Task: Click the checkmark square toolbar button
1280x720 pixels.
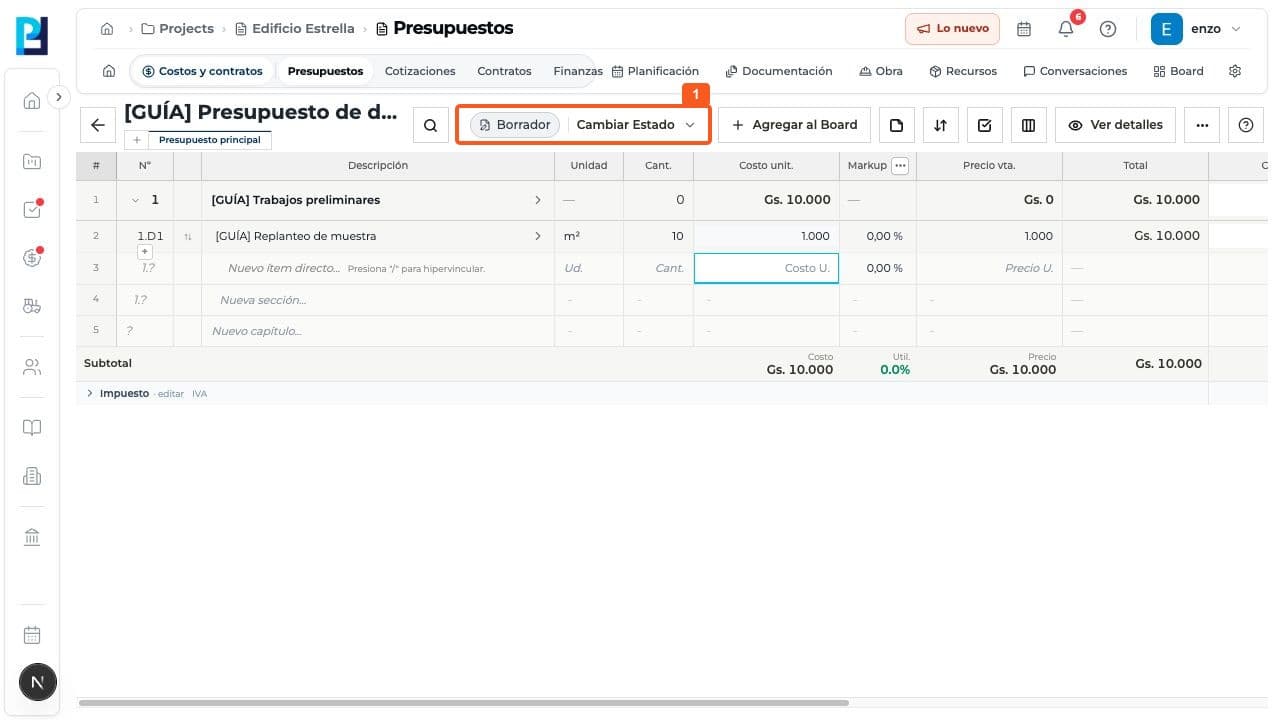Action: (985, 125)
